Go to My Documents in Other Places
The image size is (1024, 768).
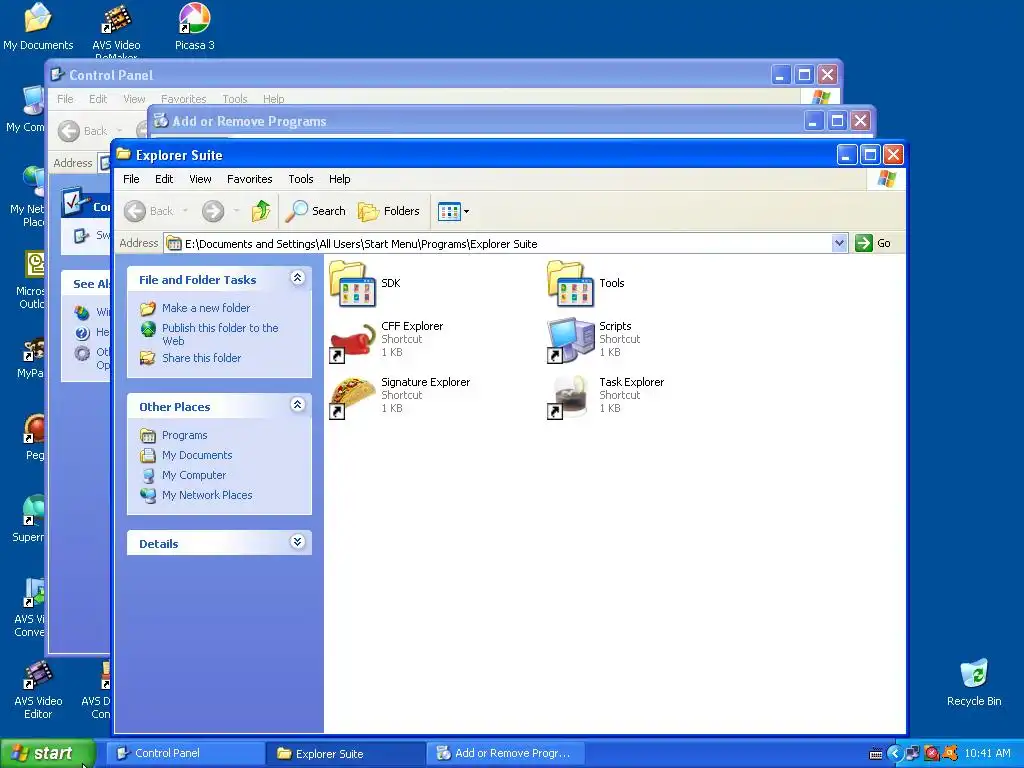197,455
